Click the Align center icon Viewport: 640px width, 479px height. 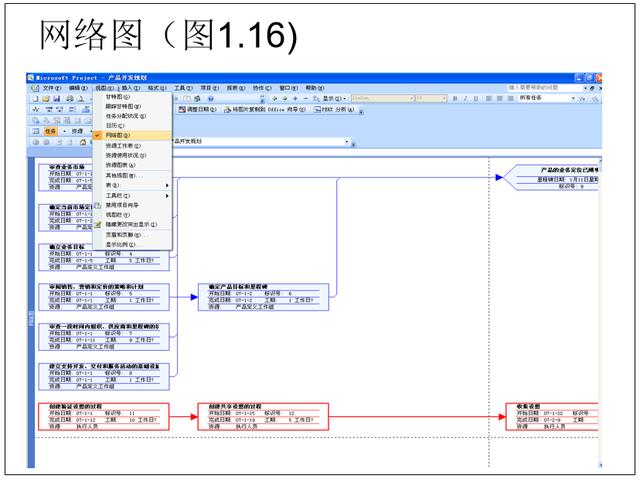(500, 98)
